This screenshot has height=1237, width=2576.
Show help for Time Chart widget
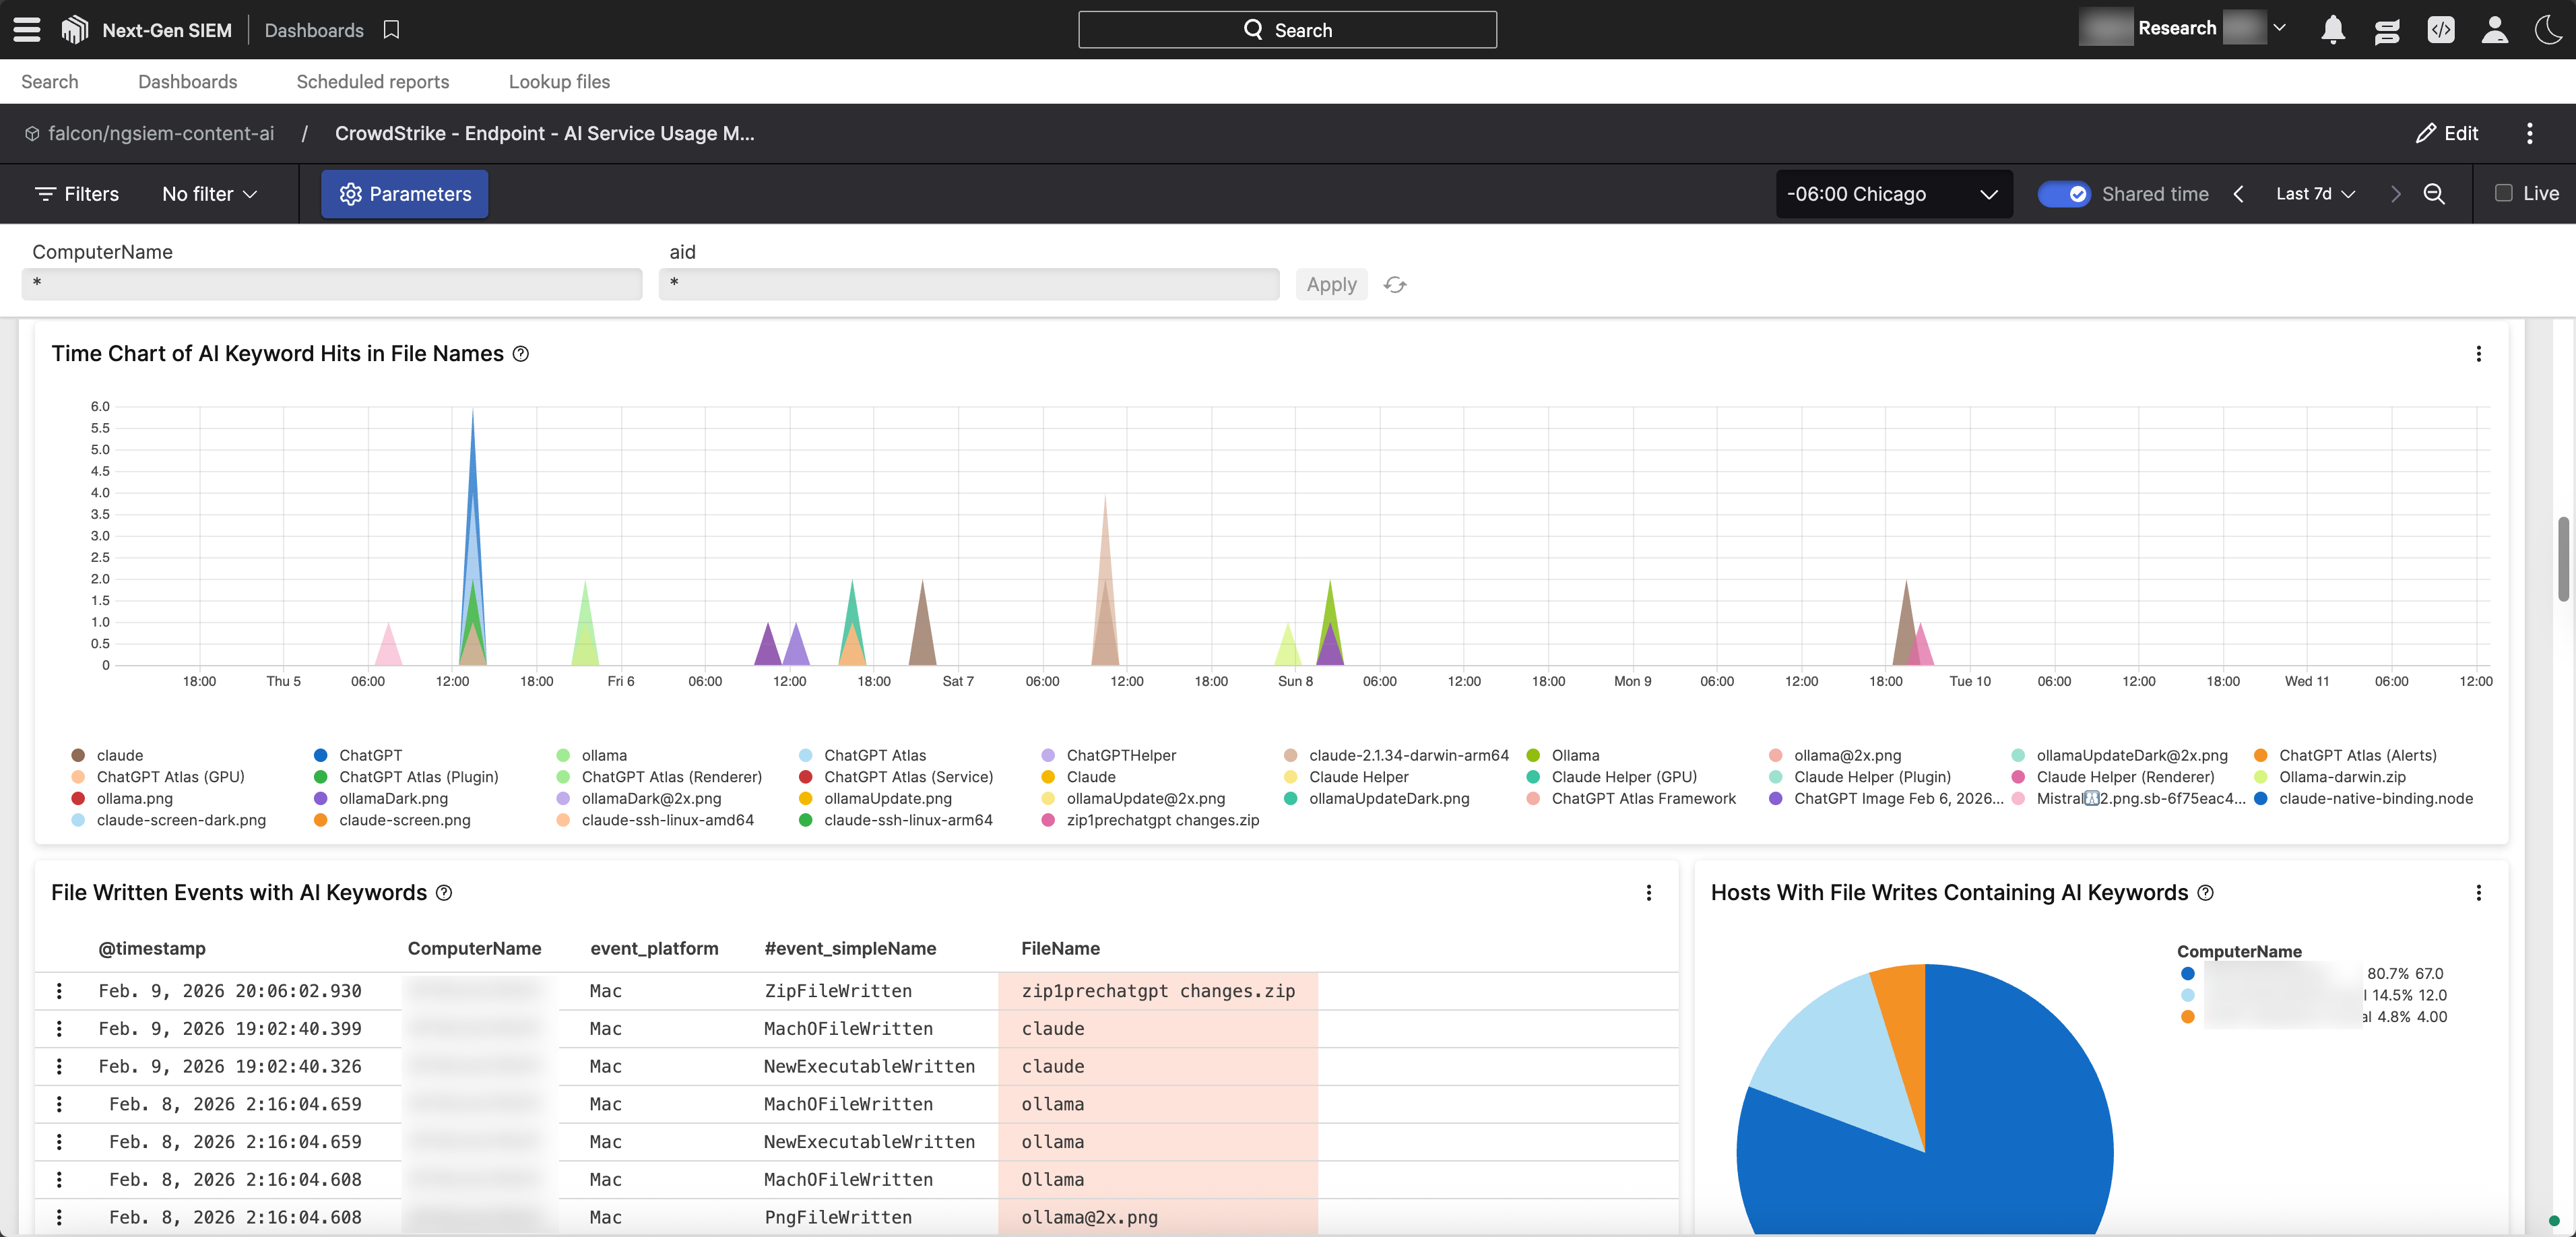[521, 354]
